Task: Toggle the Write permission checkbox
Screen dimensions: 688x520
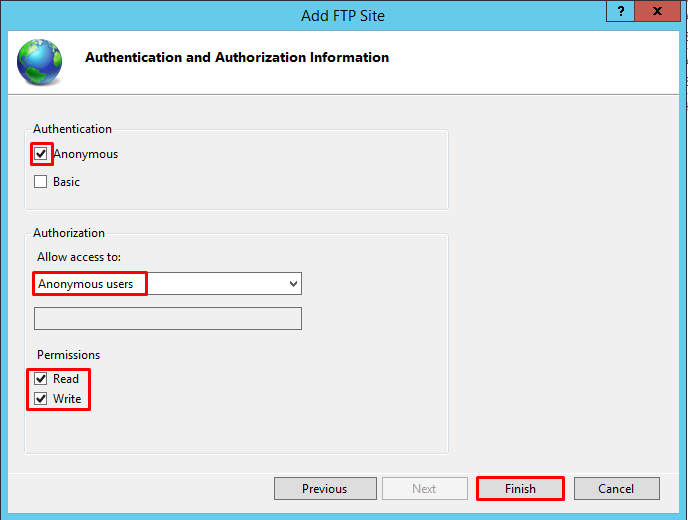Action: [x=41, y=399]
